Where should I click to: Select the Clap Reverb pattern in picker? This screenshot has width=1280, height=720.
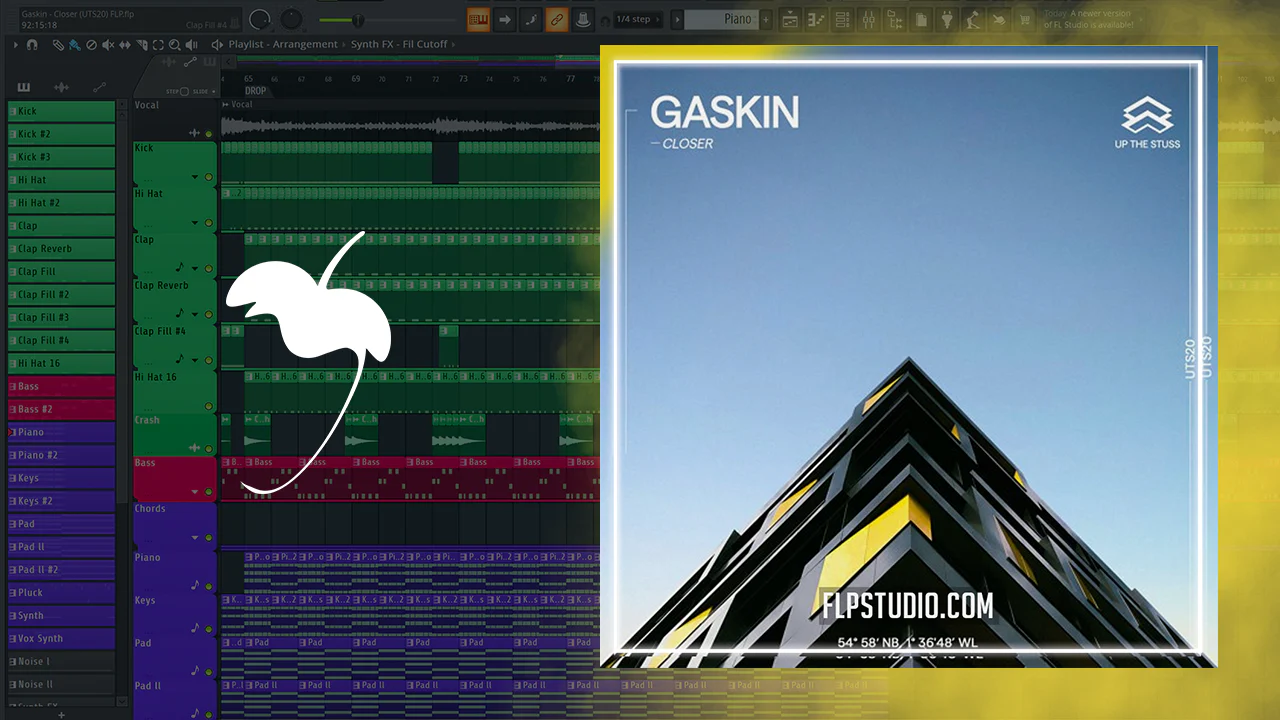[x=62, y=249]
